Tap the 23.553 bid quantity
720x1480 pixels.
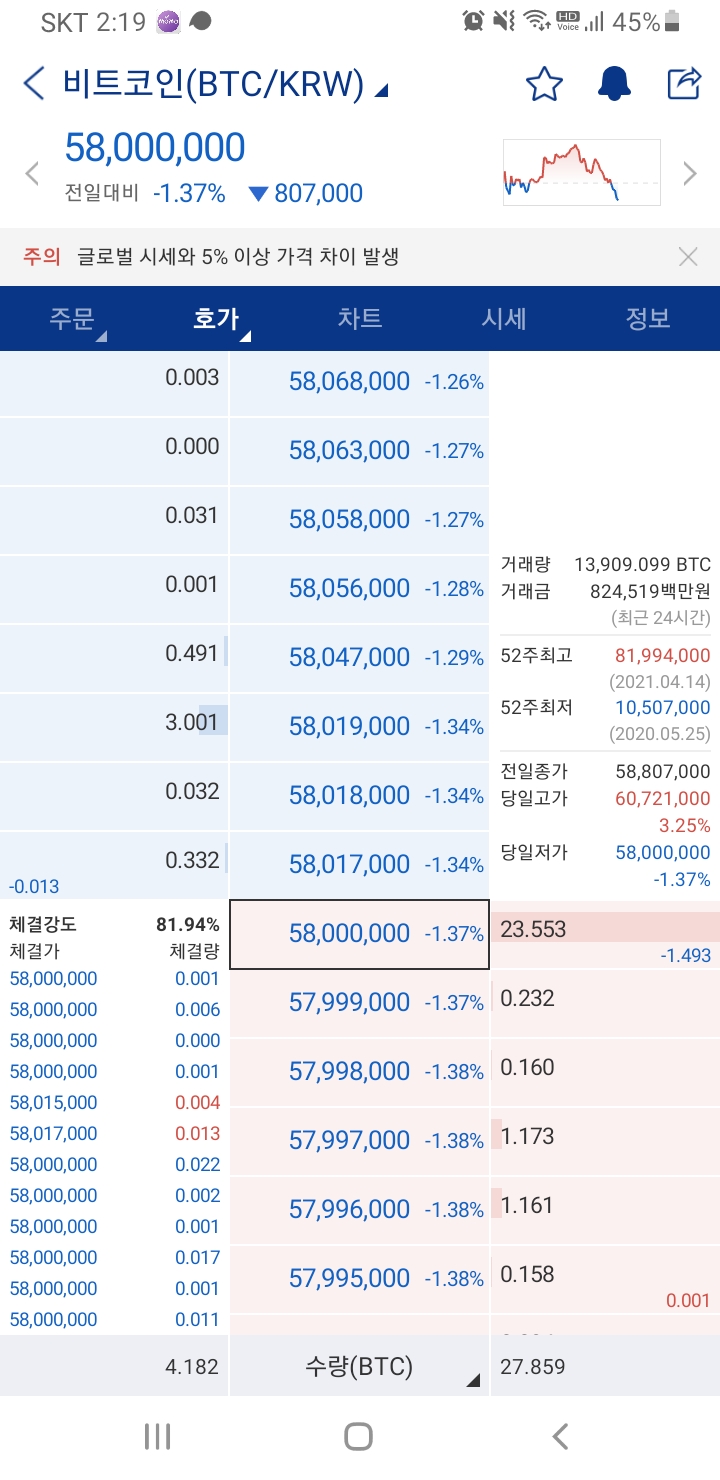pyautogui.click(x=533, y=929)
